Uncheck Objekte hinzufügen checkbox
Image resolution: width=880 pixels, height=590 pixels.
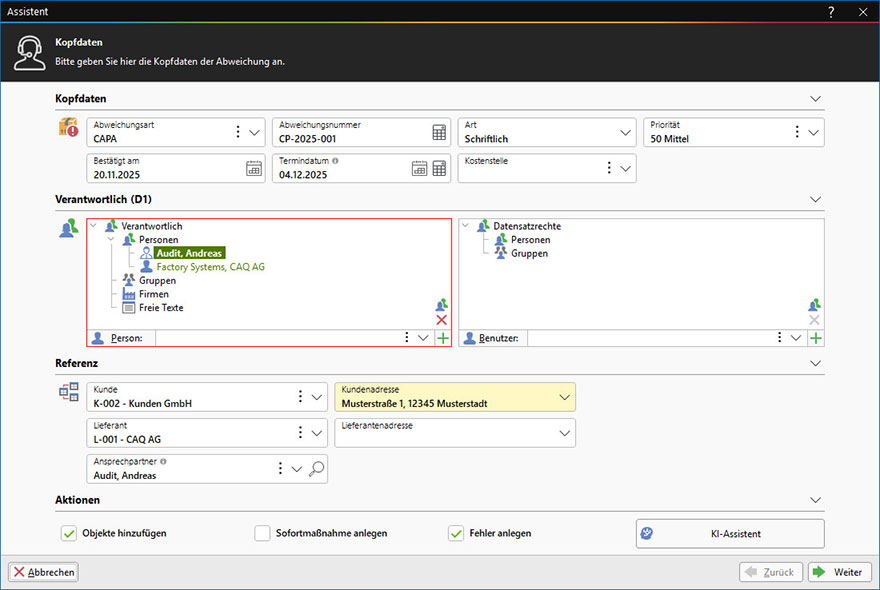69,534
